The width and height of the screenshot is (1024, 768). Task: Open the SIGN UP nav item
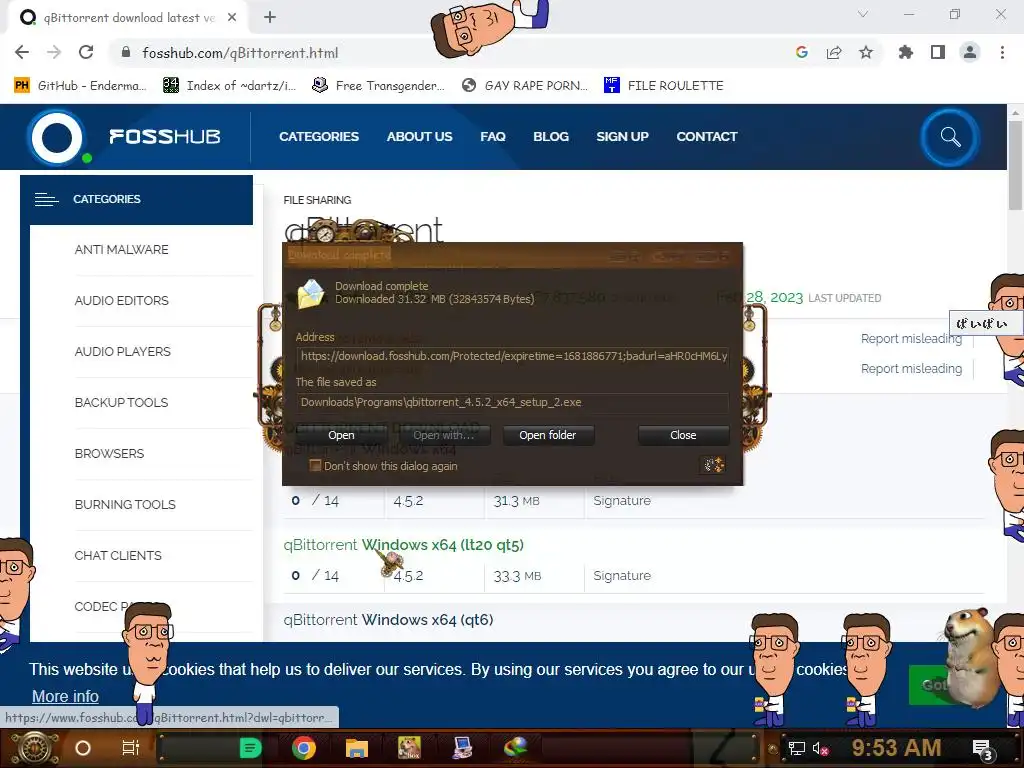622,136
